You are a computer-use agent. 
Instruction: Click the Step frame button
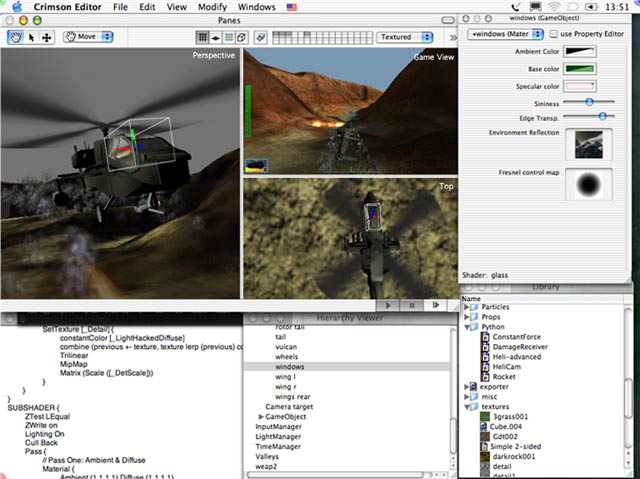pyautogui.click(x=434, y=304)
